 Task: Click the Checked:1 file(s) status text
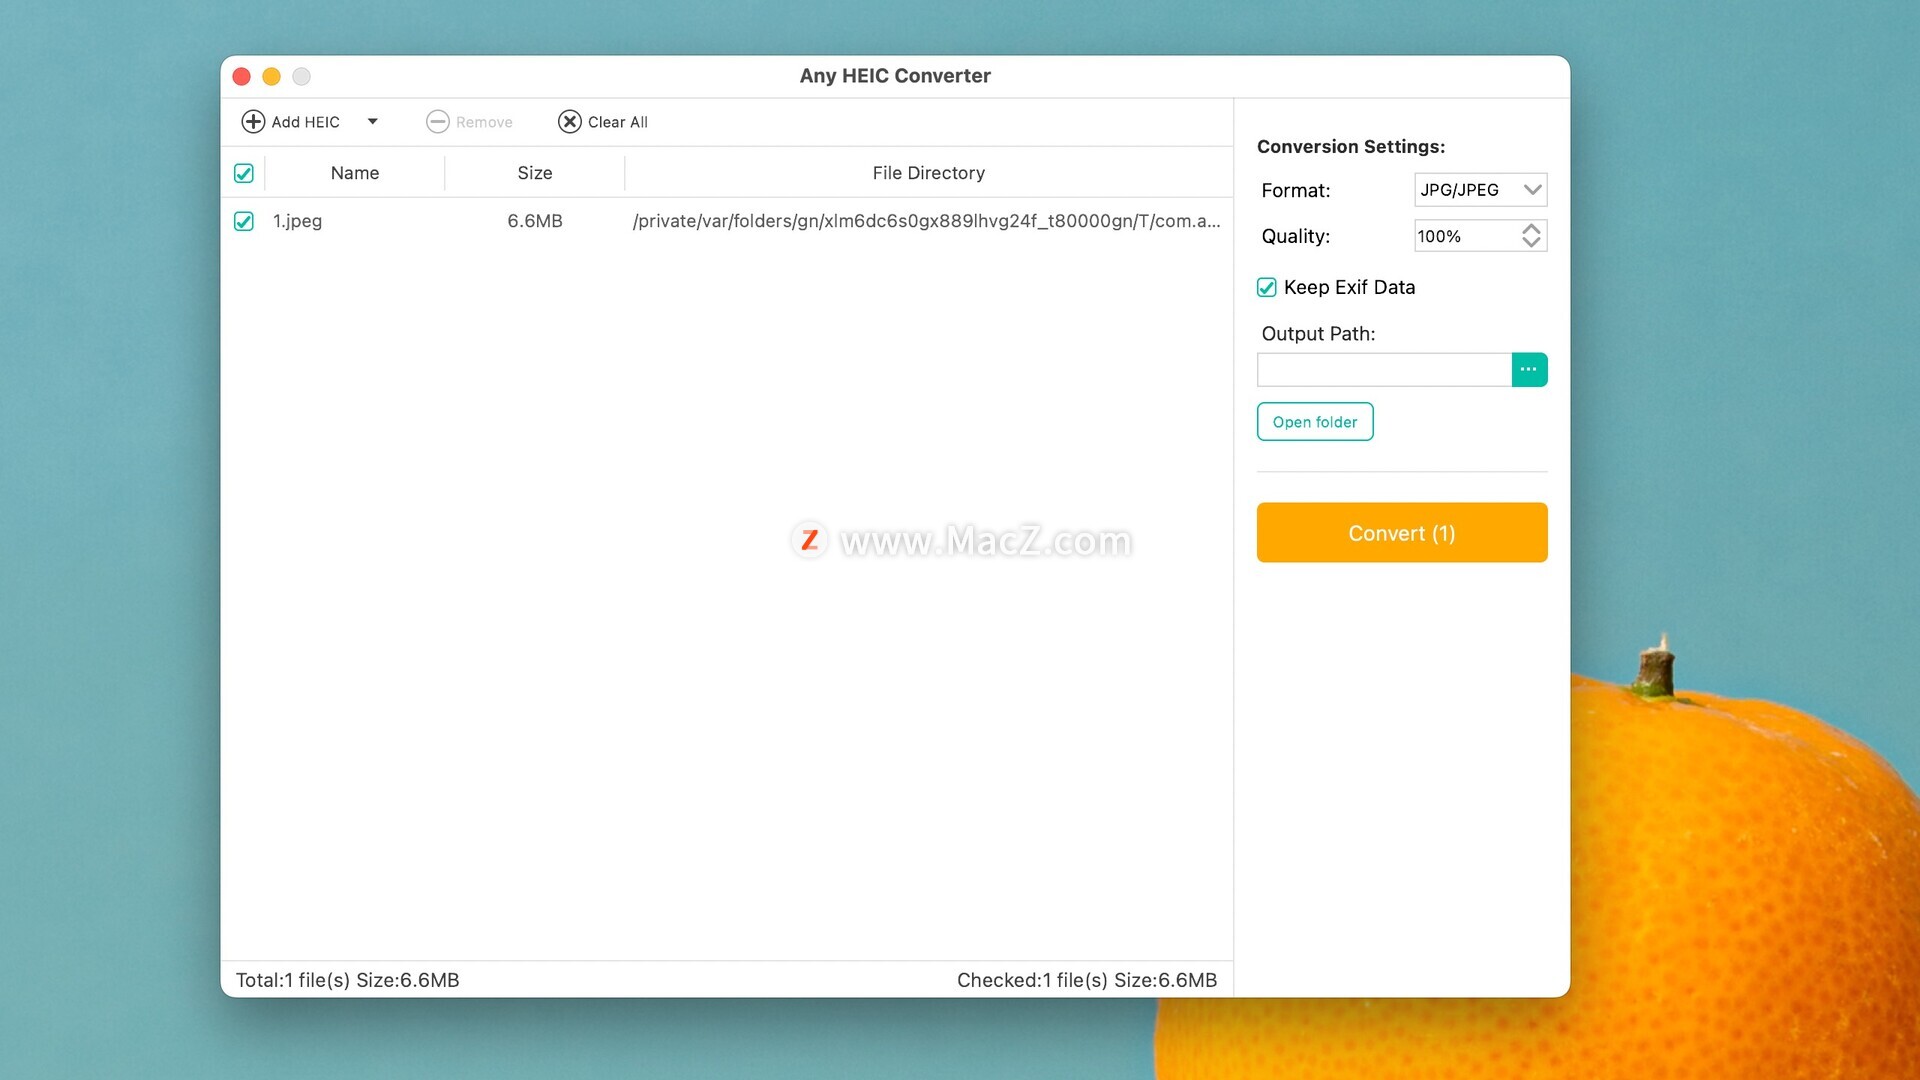point(1087,980)
